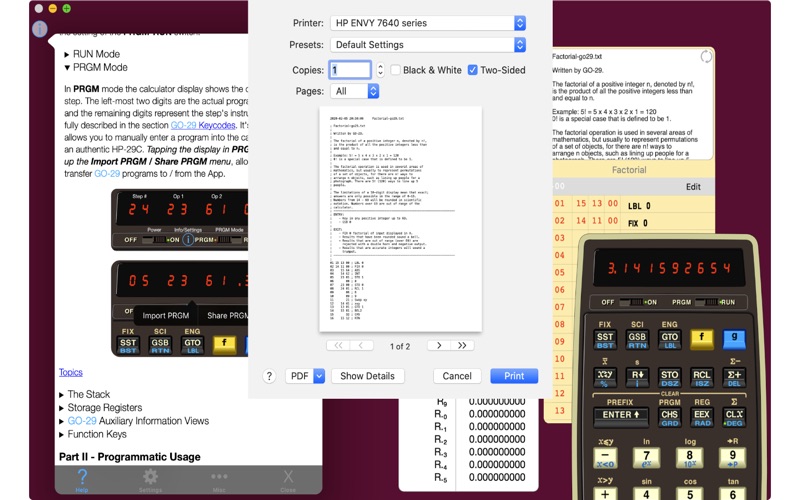This screenshot has height=500, width=800.
Task: Follow the GO-29 Keycodes link
Action: pyautogui.click(x=203, y=126)
